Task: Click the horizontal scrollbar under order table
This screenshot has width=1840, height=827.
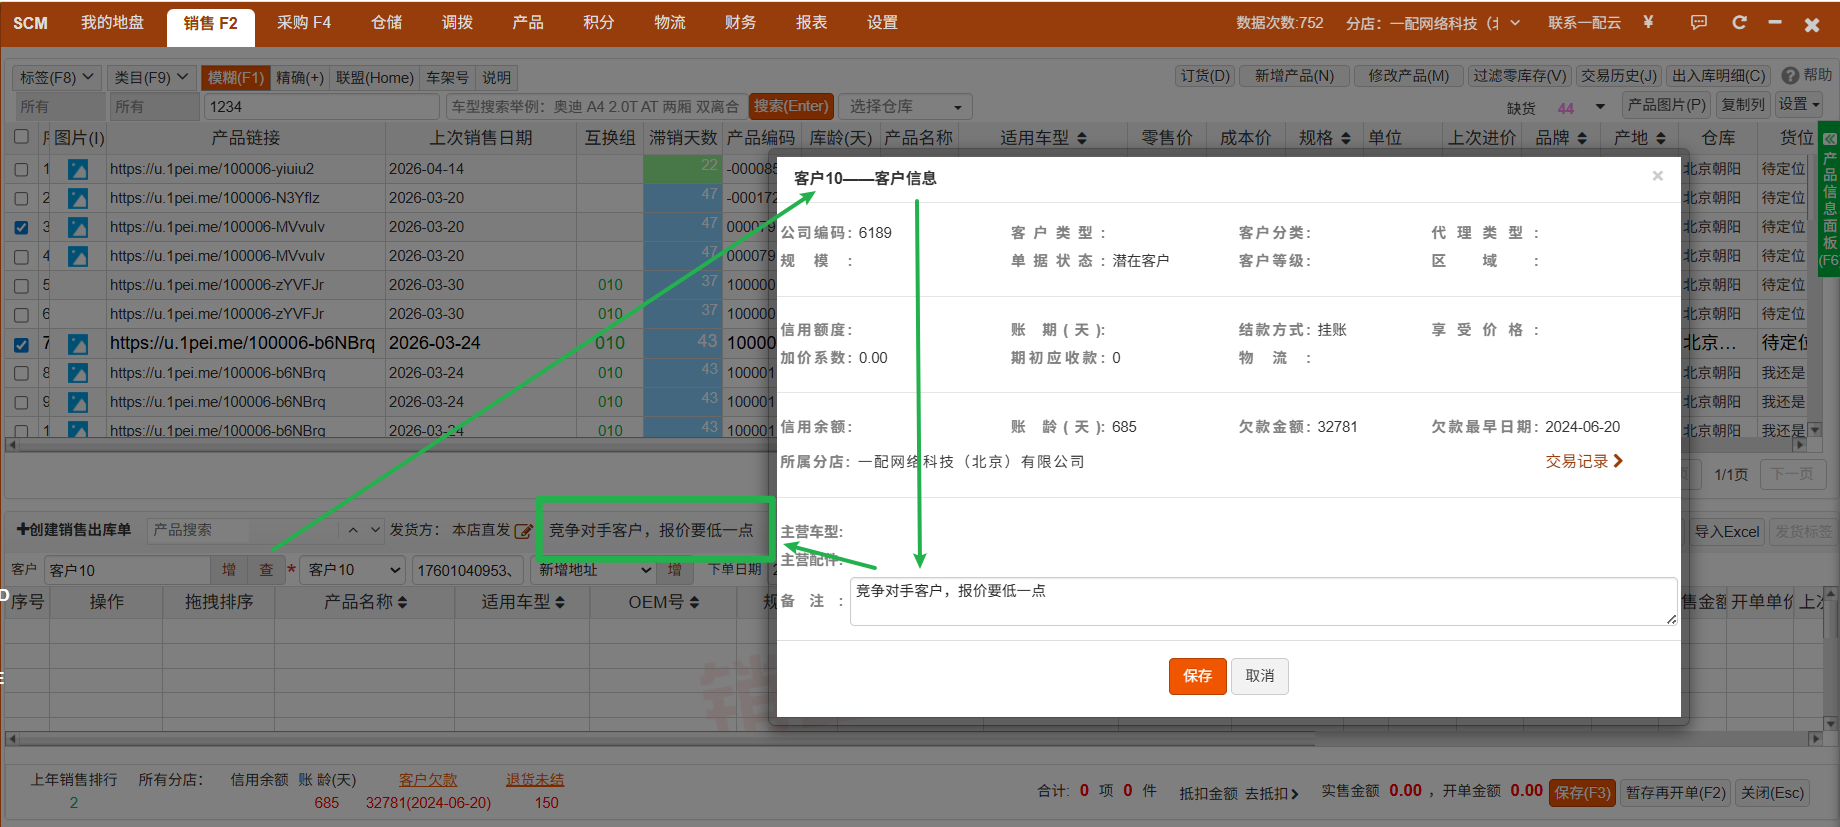Action: (x=660, y=739)
